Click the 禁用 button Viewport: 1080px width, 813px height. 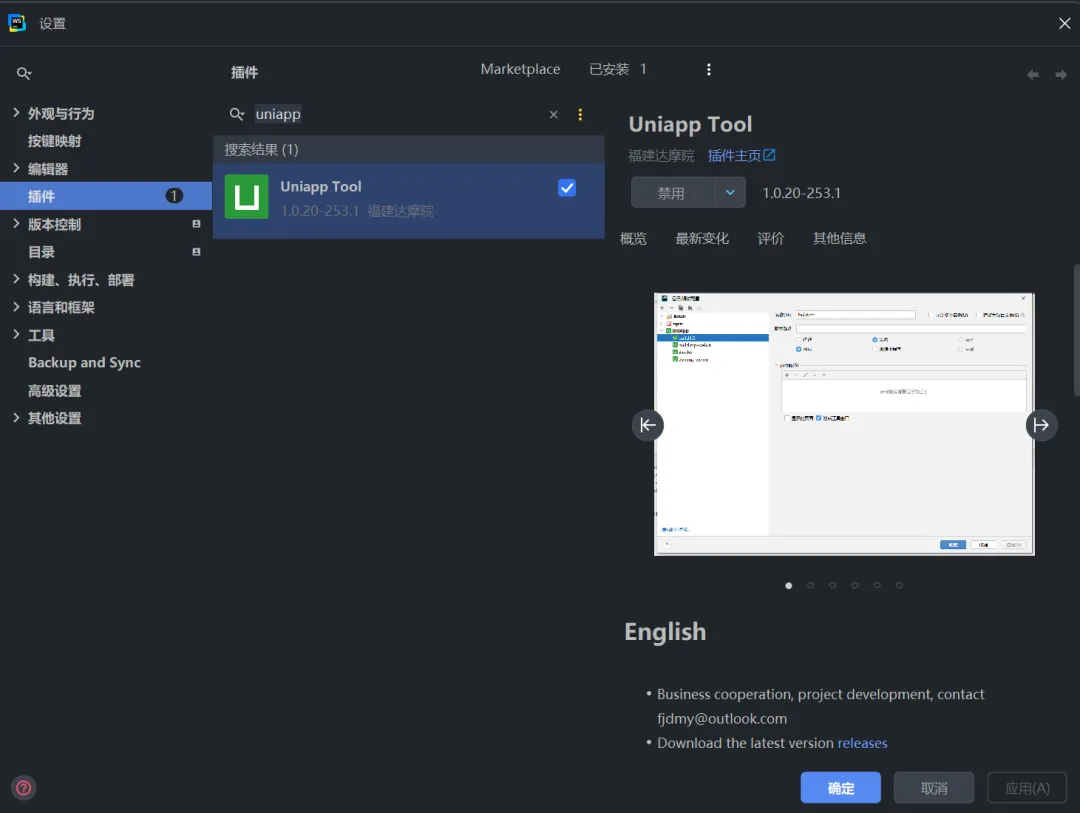pos(672,193)
